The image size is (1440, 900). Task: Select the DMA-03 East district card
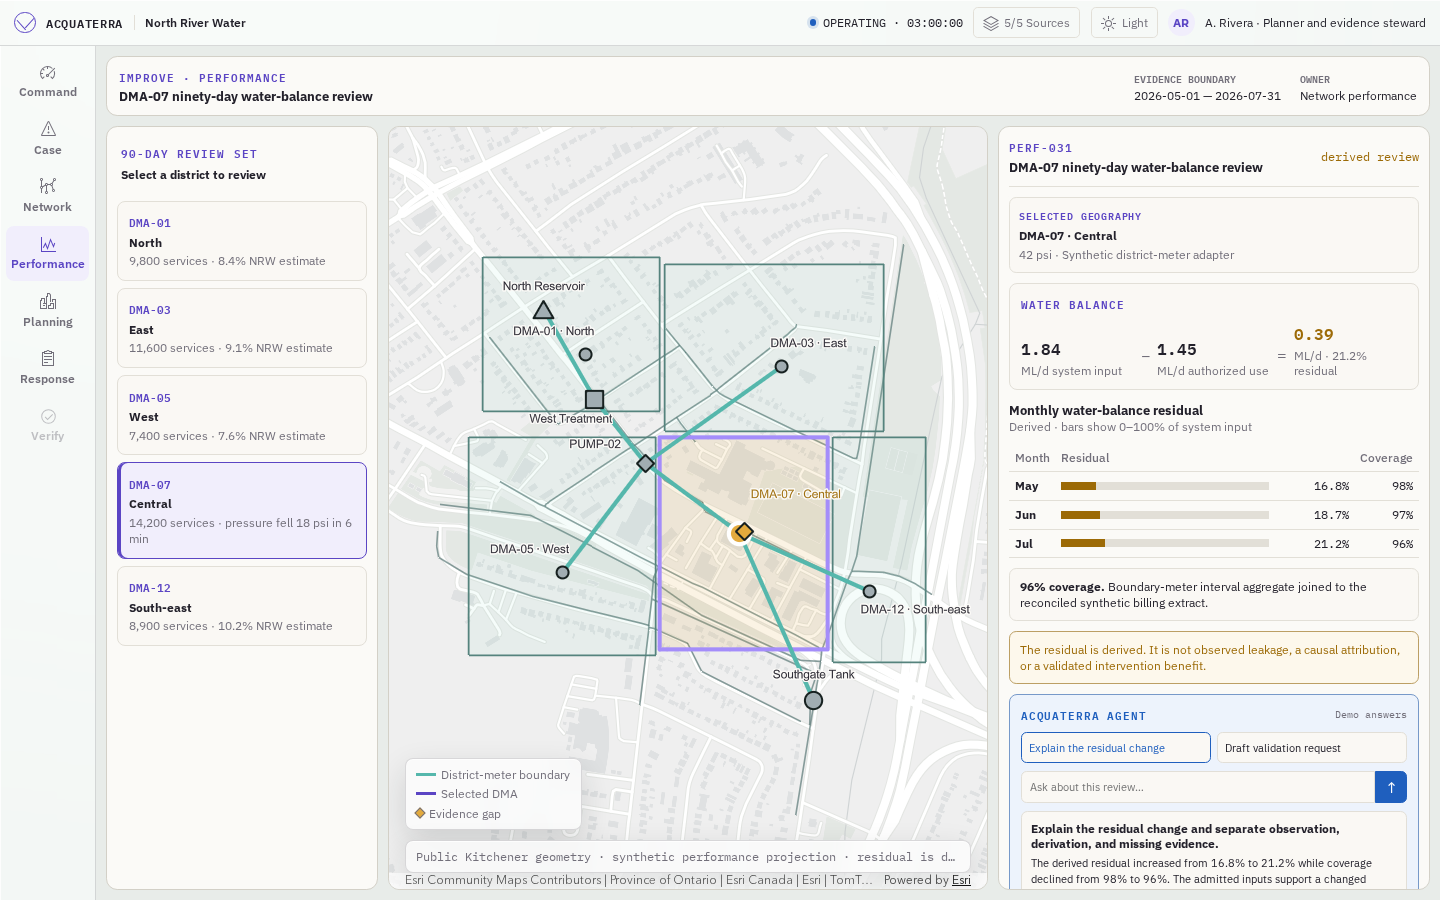(242, 328)
